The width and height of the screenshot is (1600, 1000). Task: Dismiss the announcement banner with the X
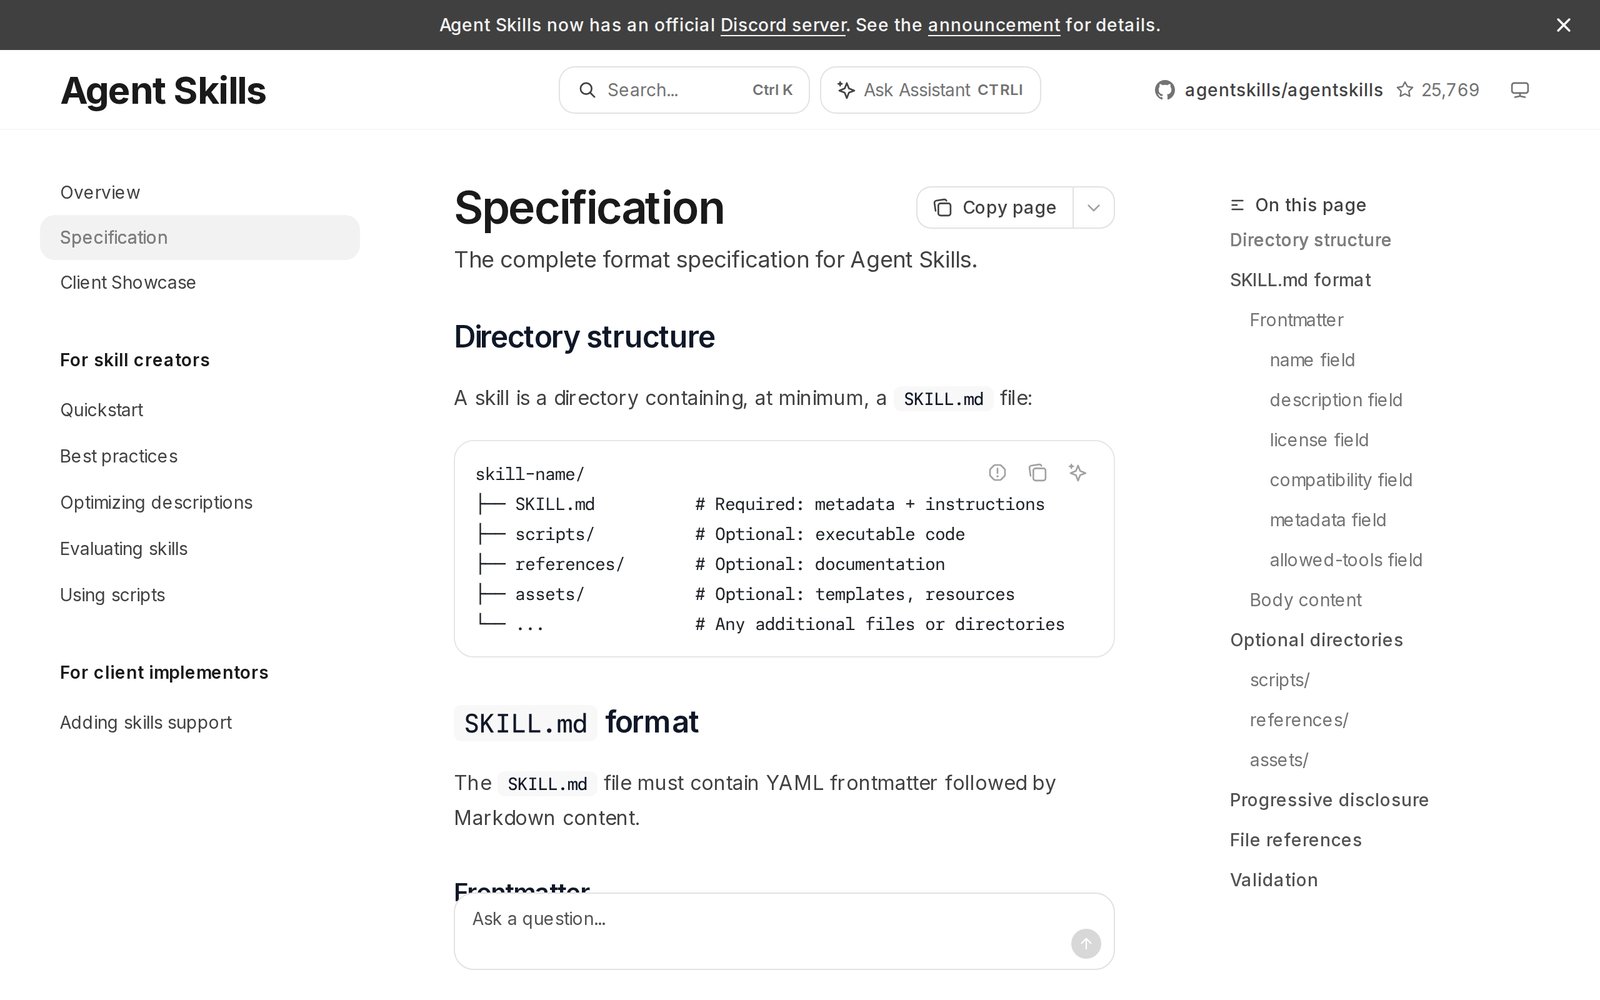(x=1563, y=25)
